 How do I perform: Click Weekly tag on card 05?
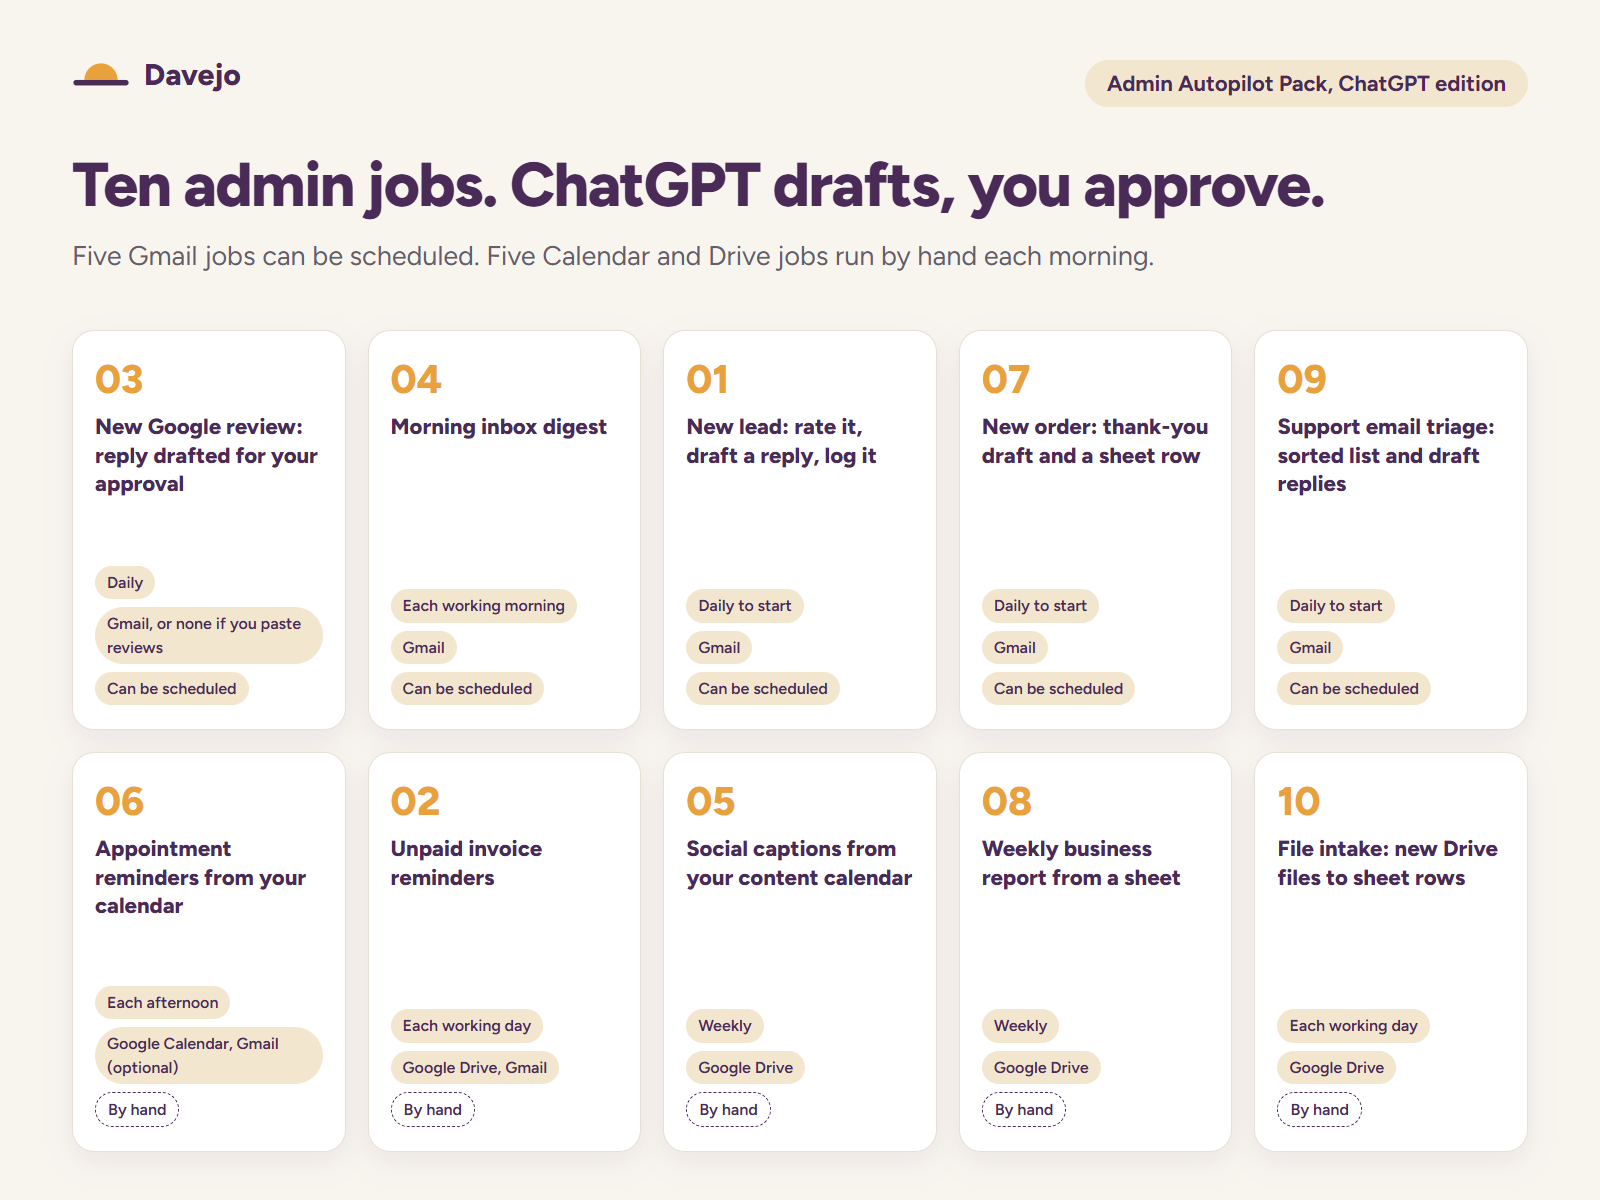[x=724, y=1025]
